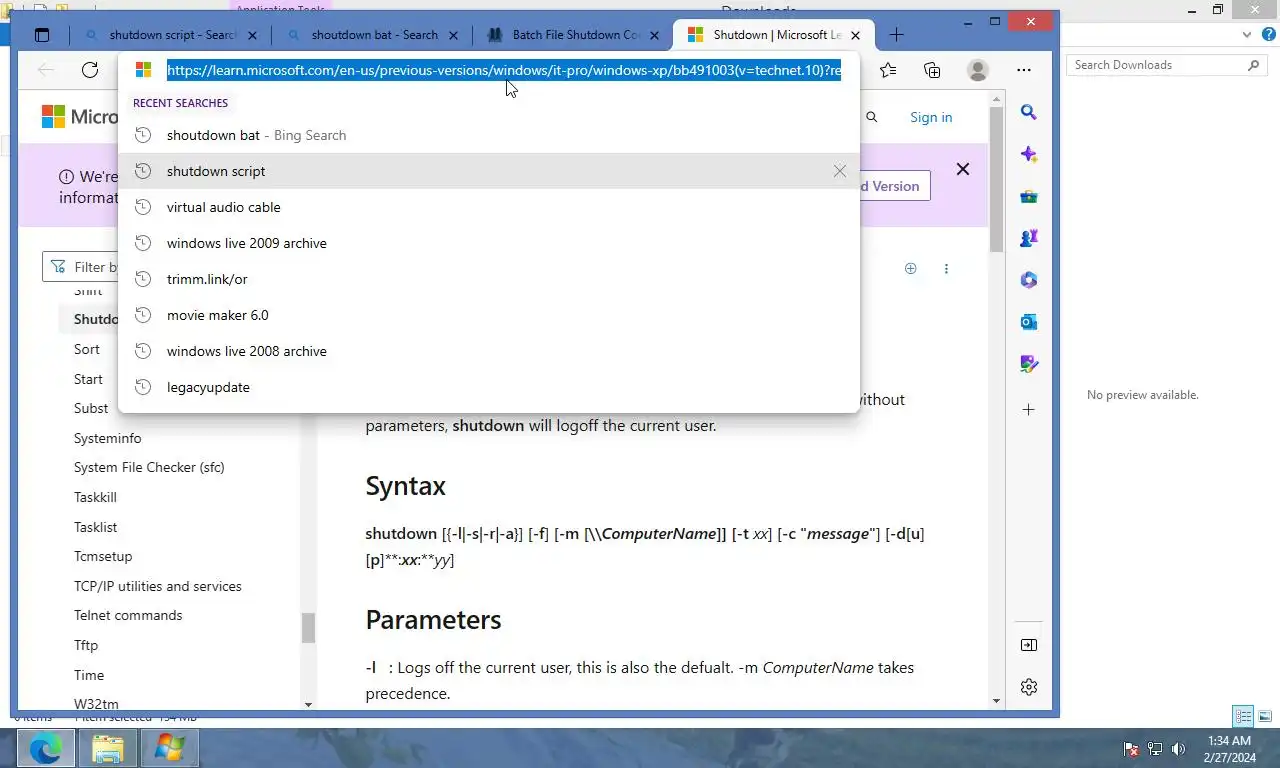Open the Collections icon in toolbar
Image resolution: width=1280 pixels, height=768 pixels.
pyautogui.click(x=932, y=70)
